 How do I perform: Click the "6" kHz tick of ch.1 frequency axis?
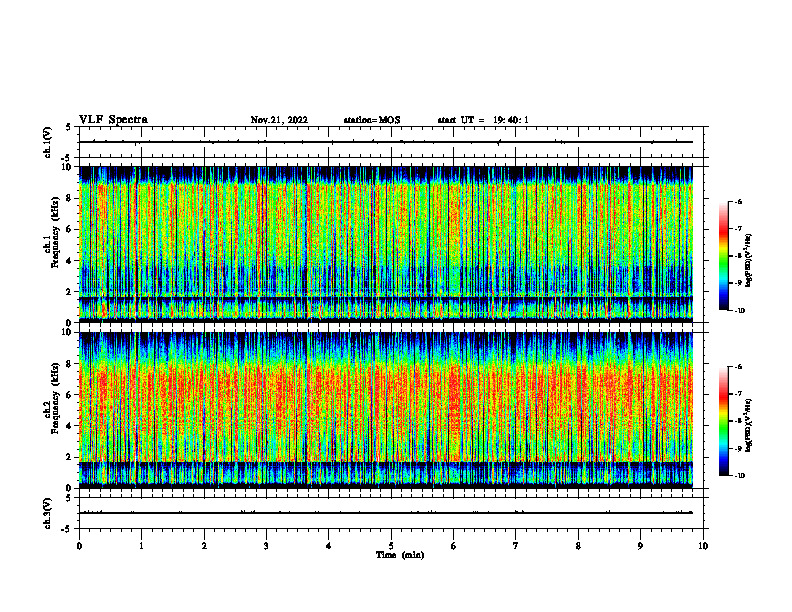(70, 230)
